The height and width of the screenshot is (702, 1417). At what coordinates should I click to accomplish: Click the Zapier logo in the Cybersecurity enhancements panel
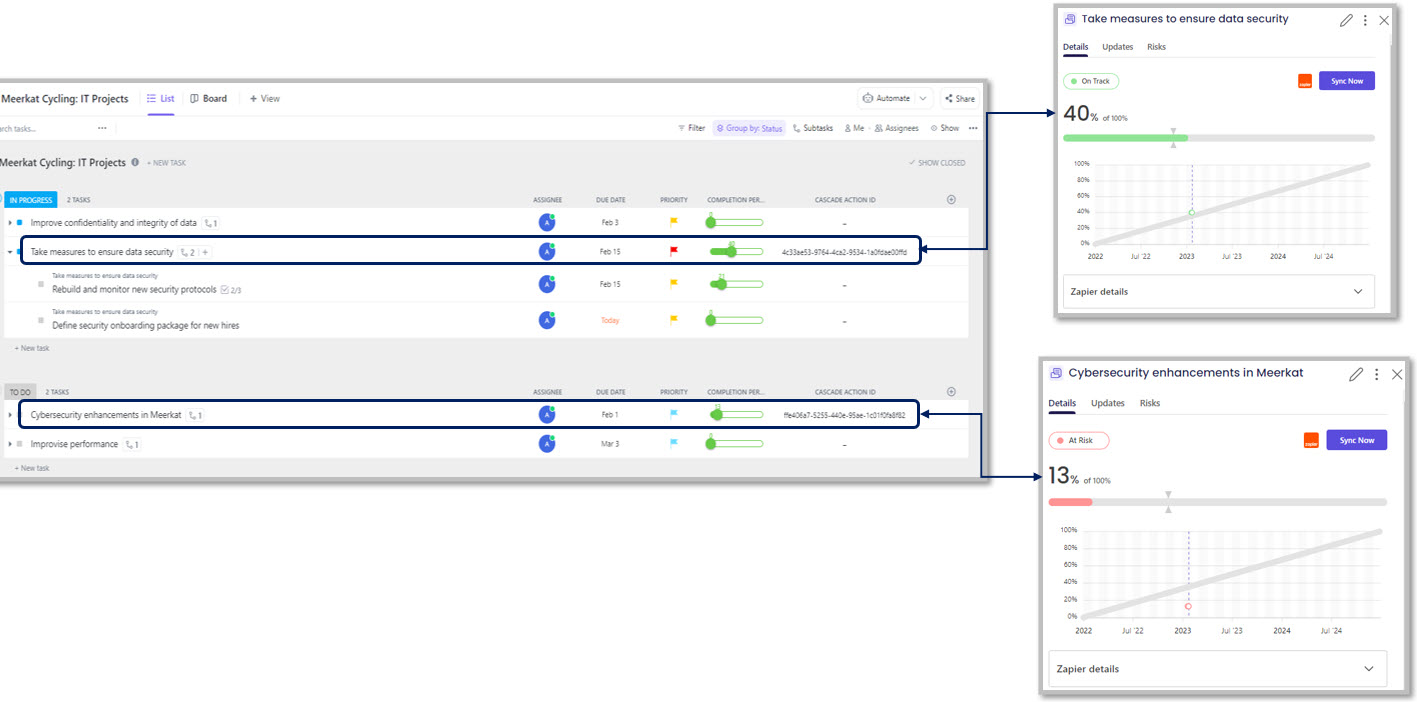click(x=1311, y=441)
